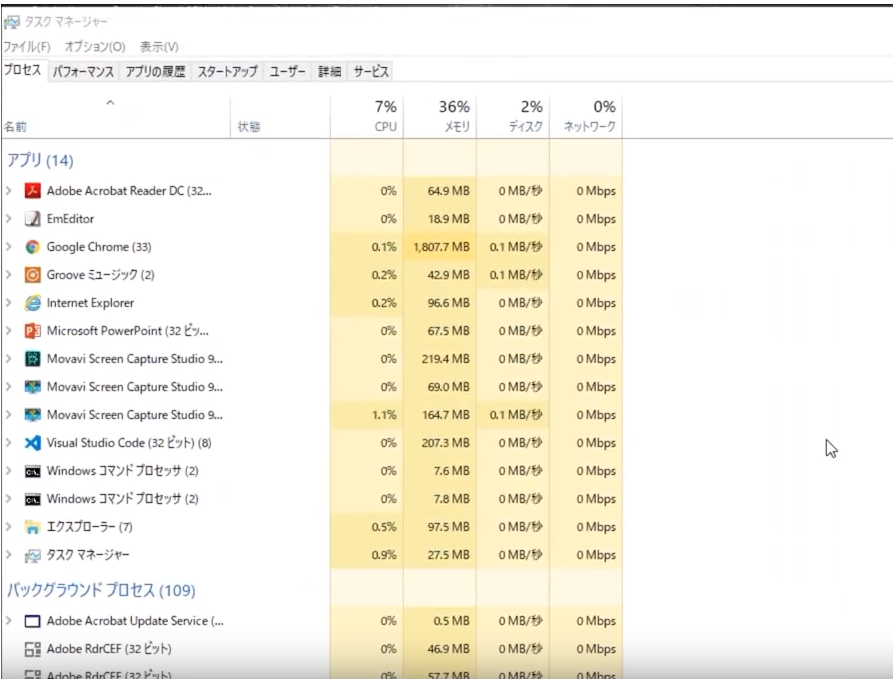The width and height of the screenshot is (893, 679).
Task: Sort processes by メモリ column
Action: coord(440,117)
